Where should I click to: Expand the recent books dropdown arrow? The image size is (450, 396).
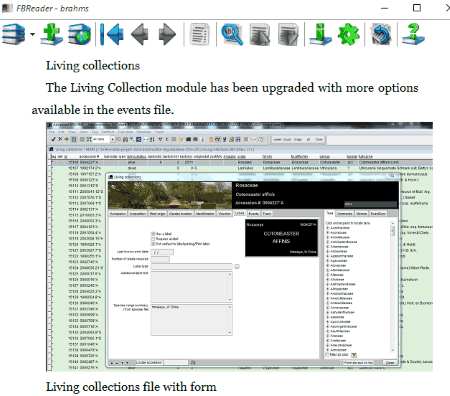point(32,34)
